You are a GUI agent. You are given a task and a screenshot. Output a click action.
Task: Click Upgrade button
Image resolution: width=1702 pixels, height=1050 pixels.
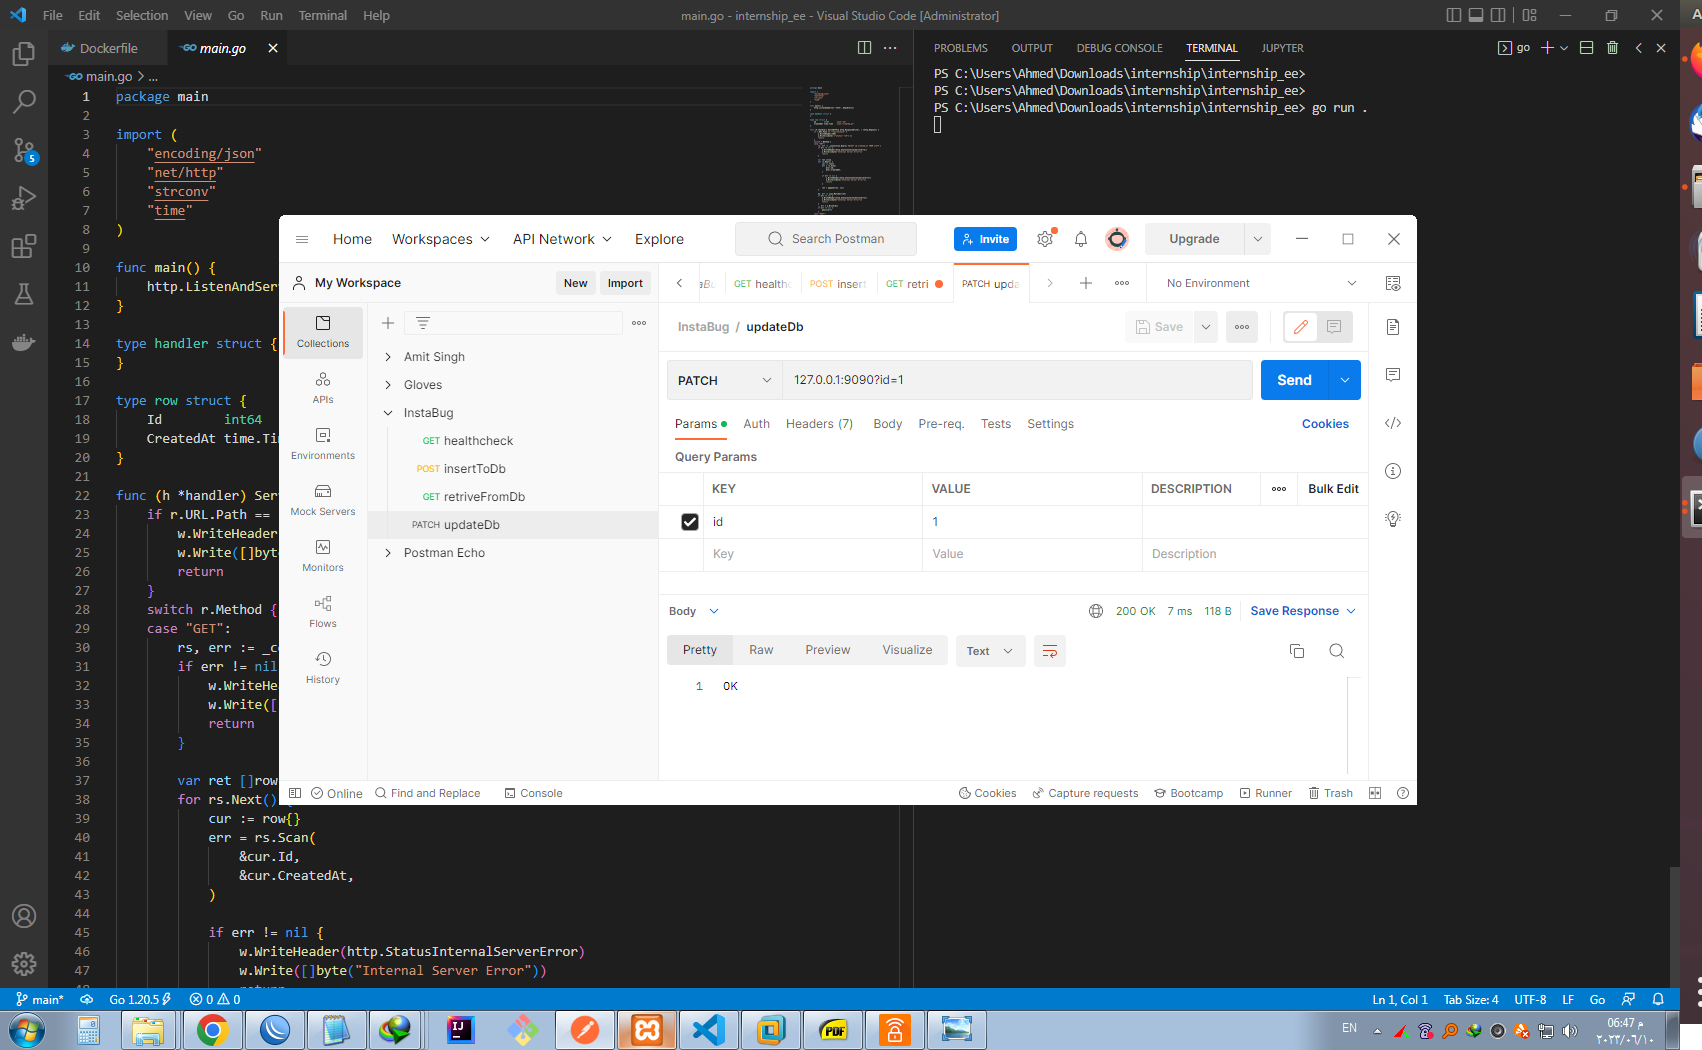coord(1194,239)
